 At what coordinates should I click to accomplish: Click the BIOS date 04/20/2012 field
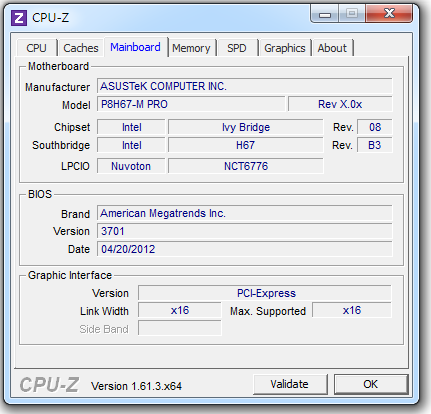(x=245, y=249)
